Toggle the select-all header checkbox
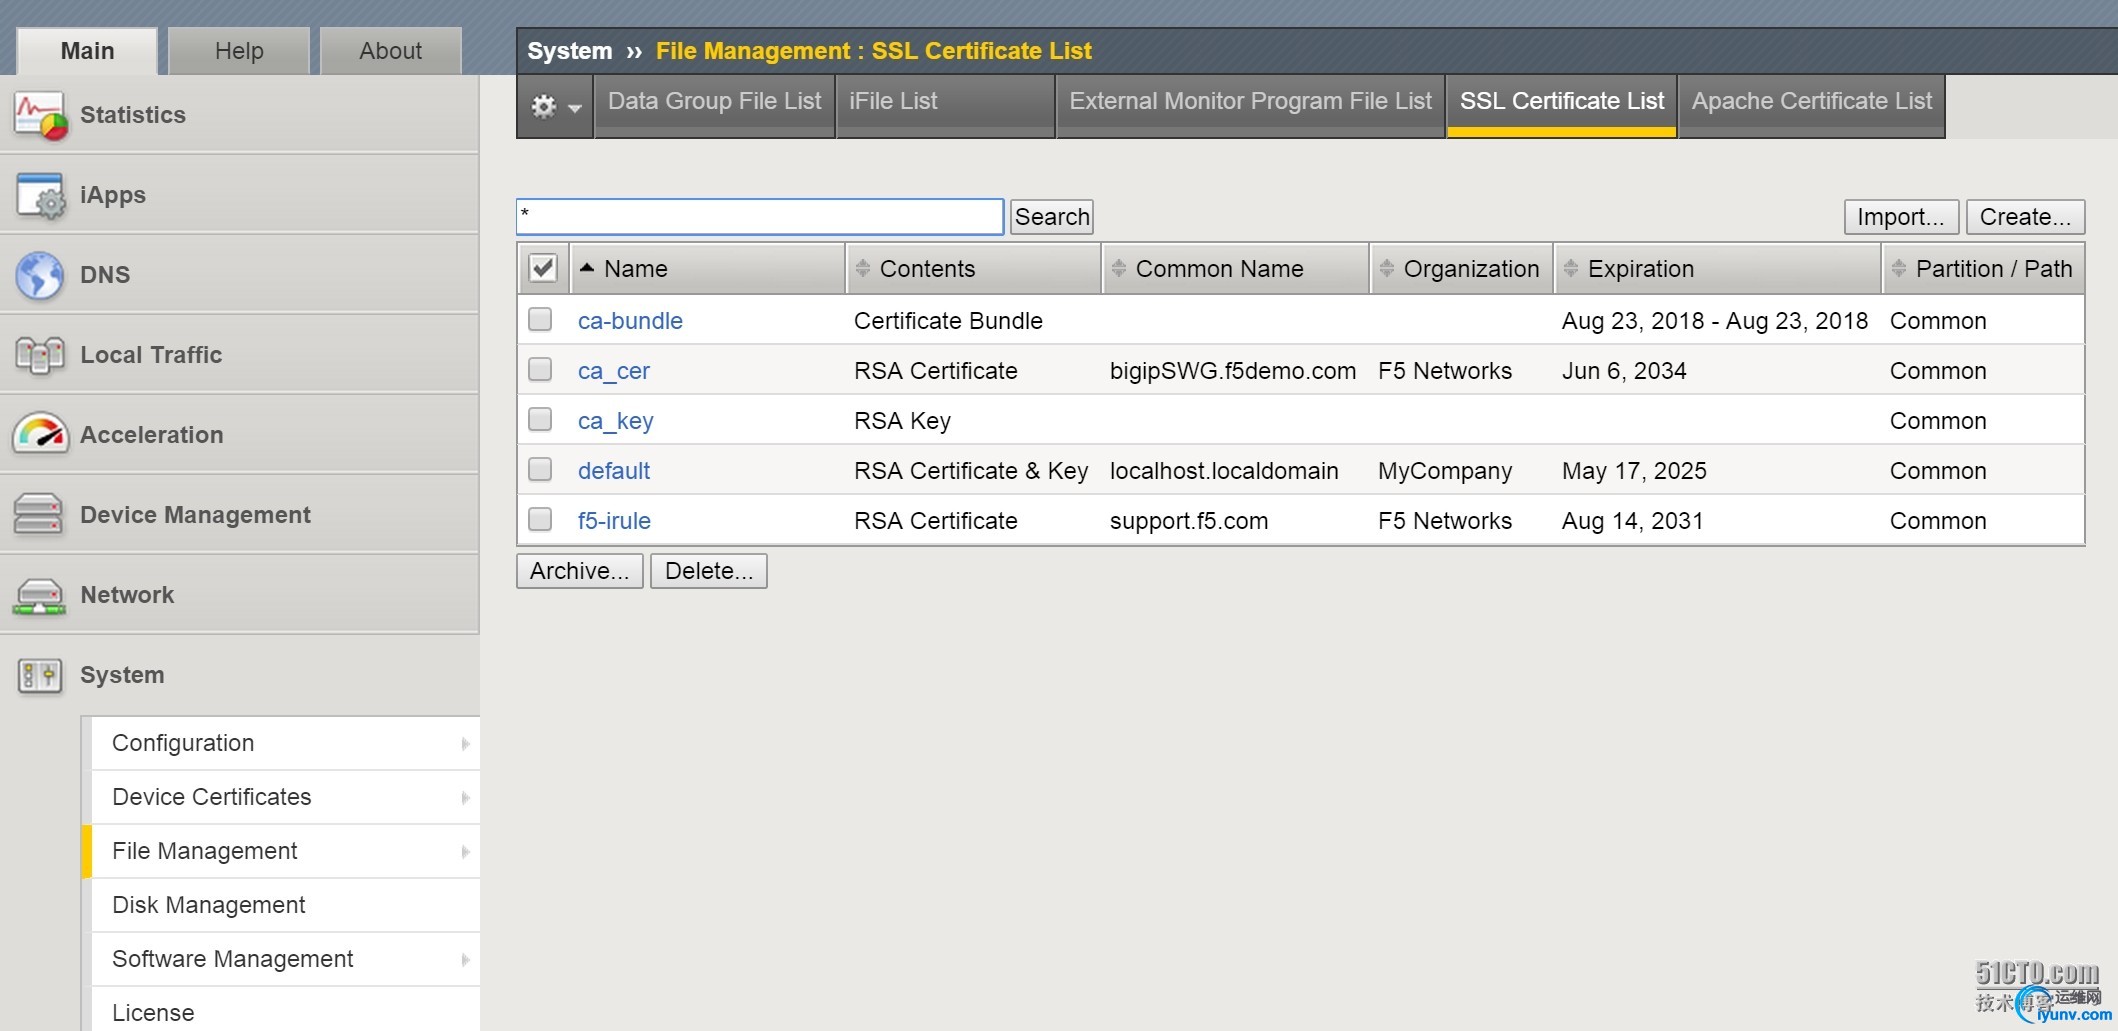Viewport: 2118px width, 1031px height. 543,268
